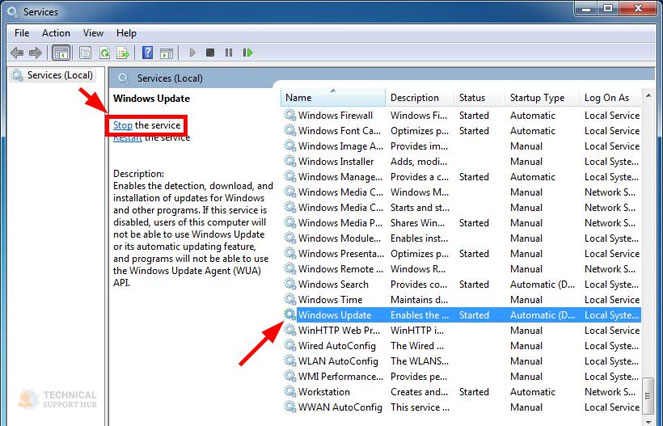
Task: Click the Pause Service icon
Action: [228, 53]
